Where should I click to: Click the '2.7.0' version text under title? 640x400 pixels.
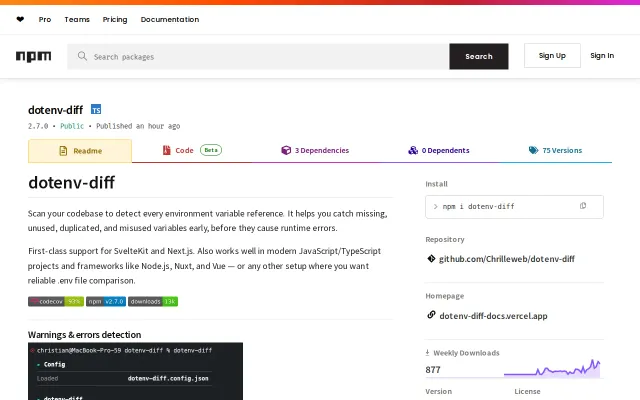[x=38, y=126]
